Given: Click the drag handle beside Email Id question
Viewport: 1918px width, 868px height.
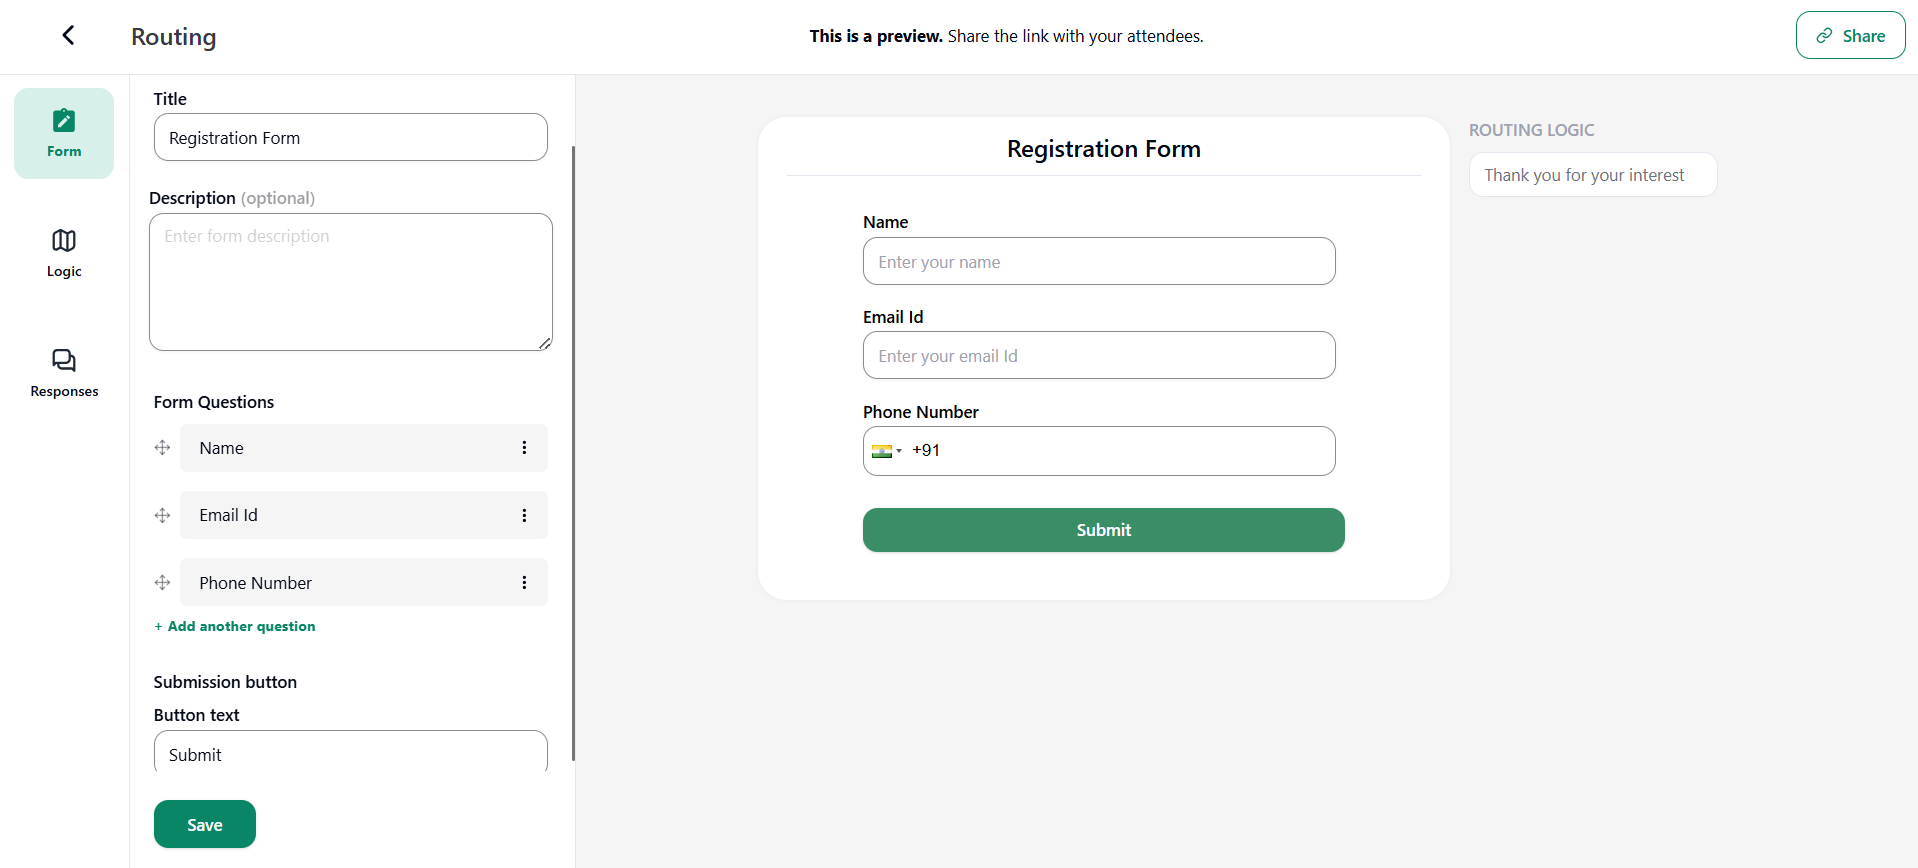Looking at the screenshot, I should click(x=162, y=515).
